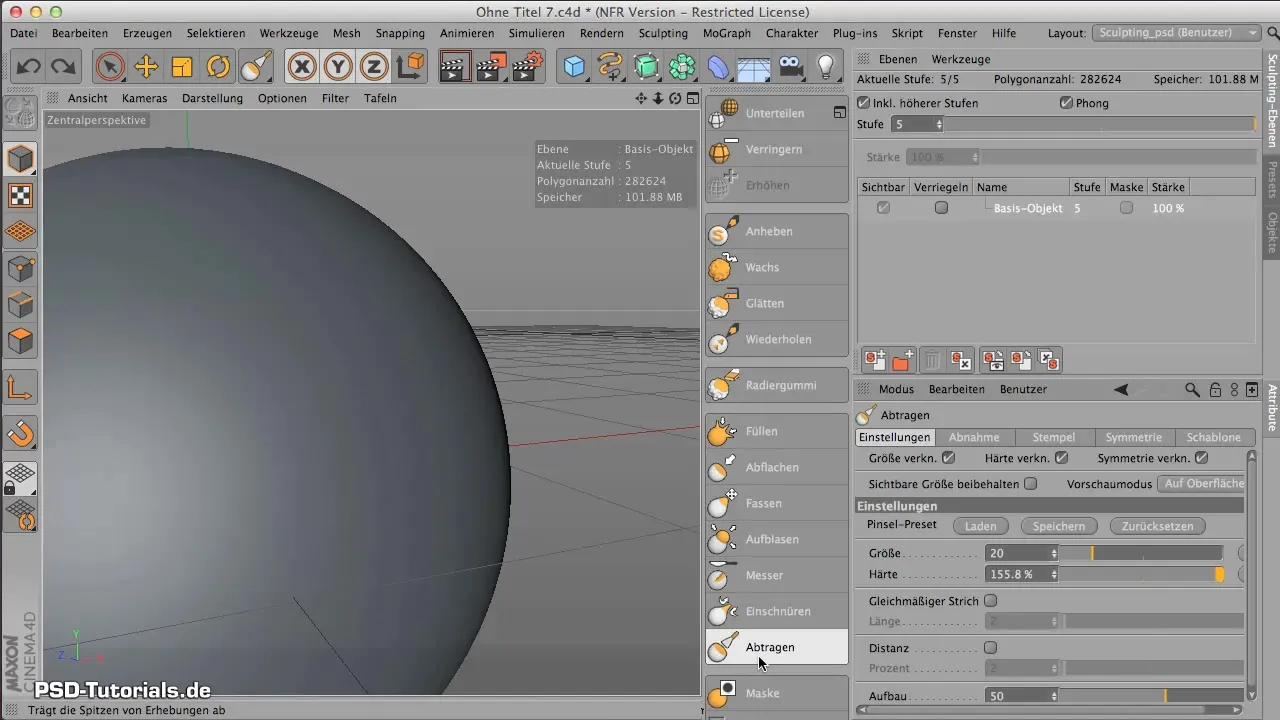Click the Zurücksetzen preset button
The width and height of the screenshot is (1280, 720).
1162,526
